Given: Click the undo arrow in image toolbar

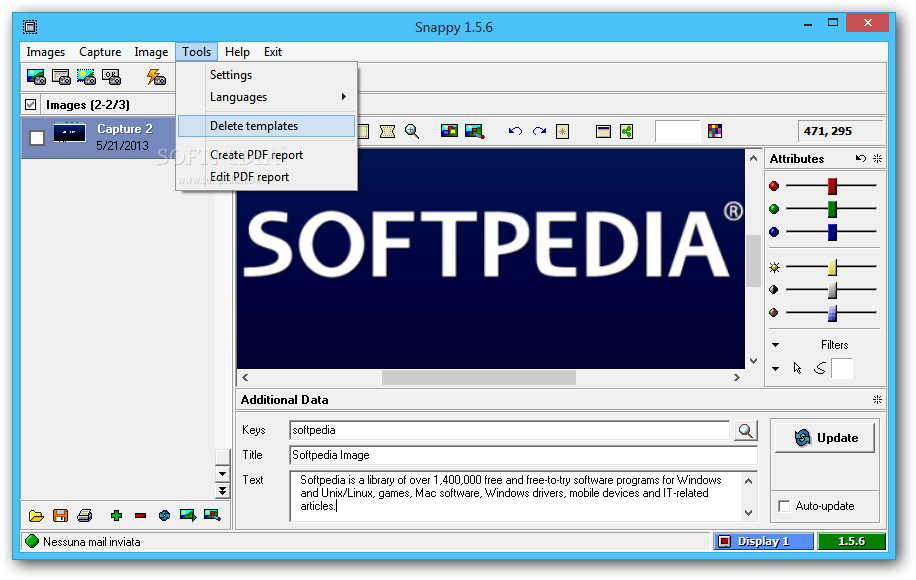Looking at the screenshot, I should (x=515, y=131).
